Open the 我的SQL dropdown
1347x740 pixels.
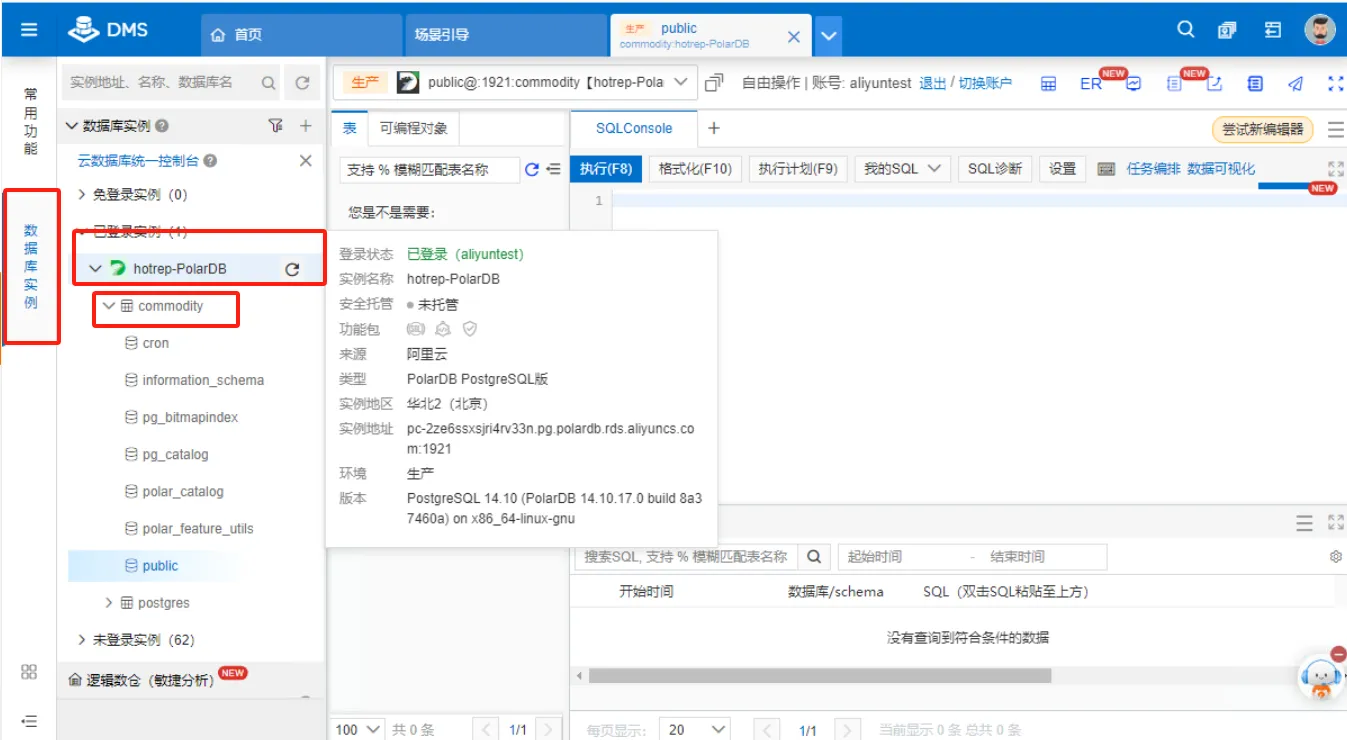(x=904, y=169)
